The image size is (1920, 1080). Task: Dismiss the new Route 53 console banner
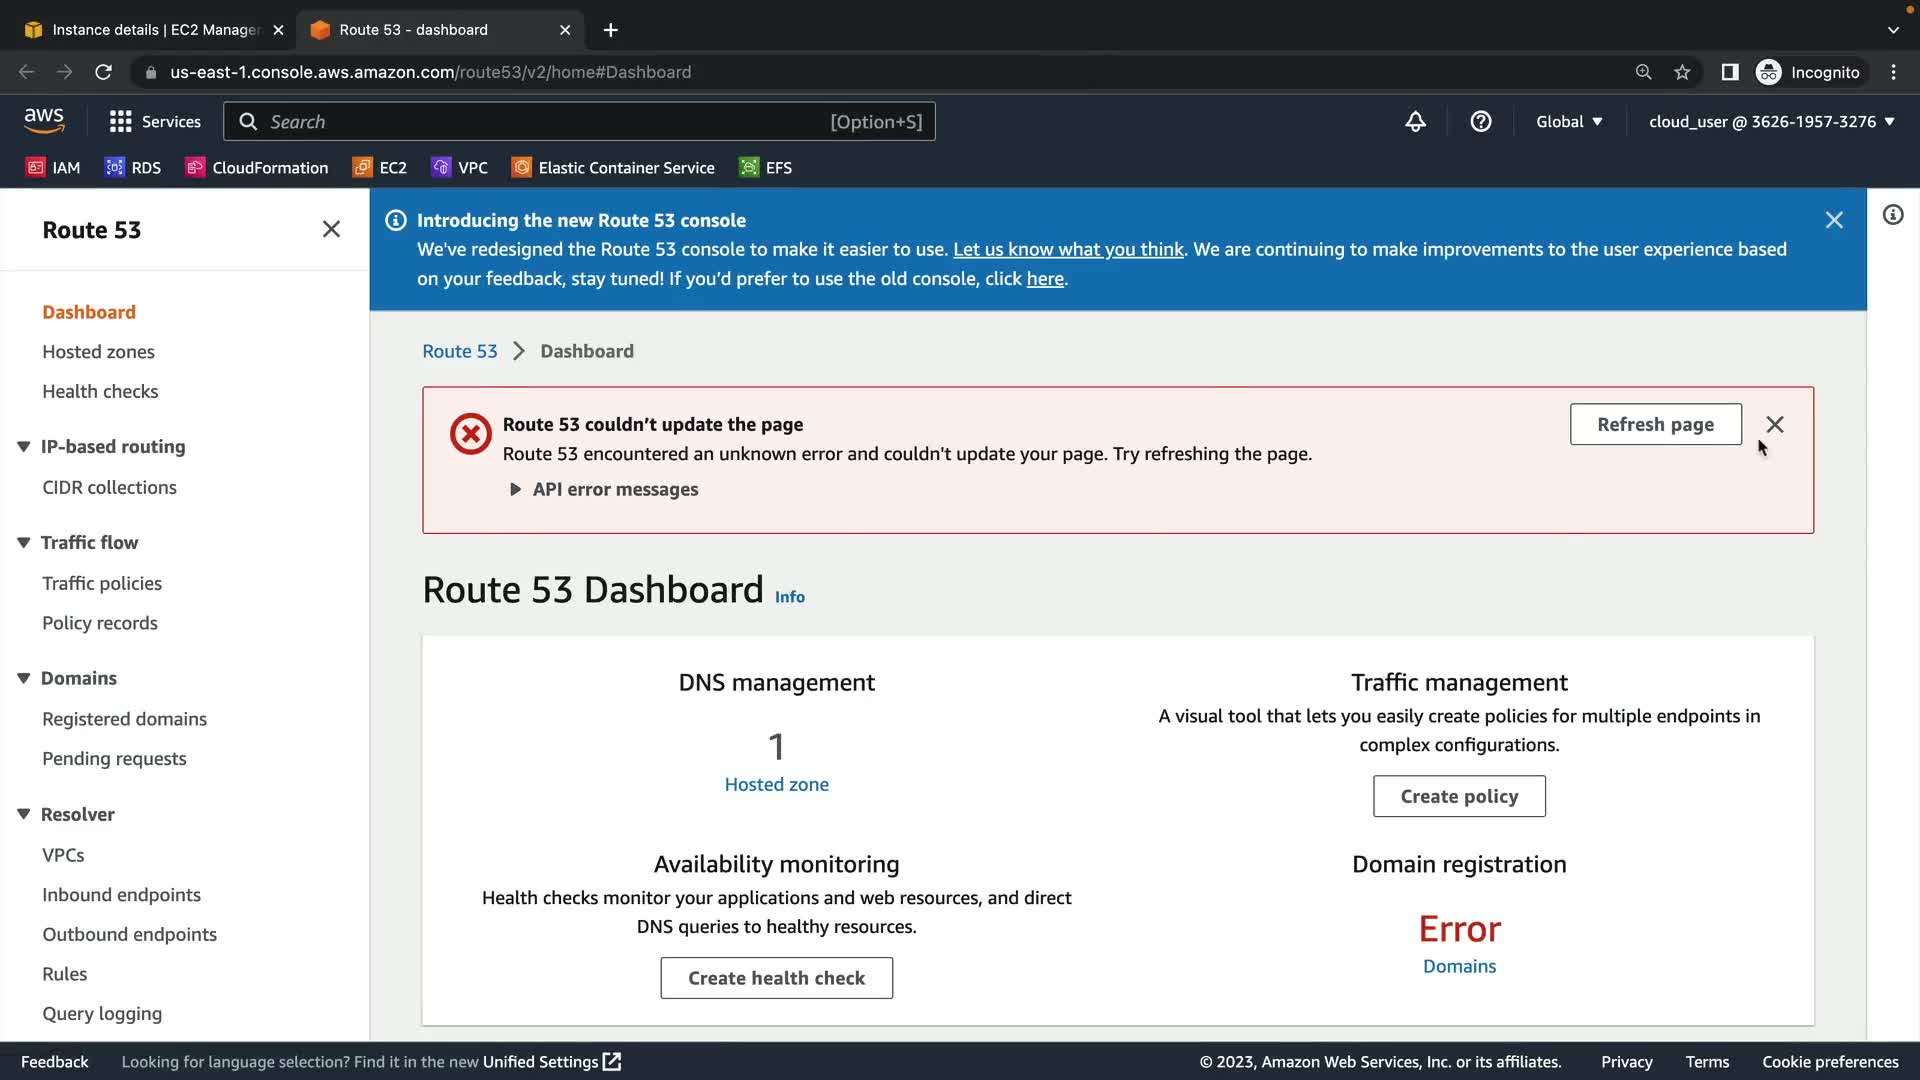pos(1833,220)
